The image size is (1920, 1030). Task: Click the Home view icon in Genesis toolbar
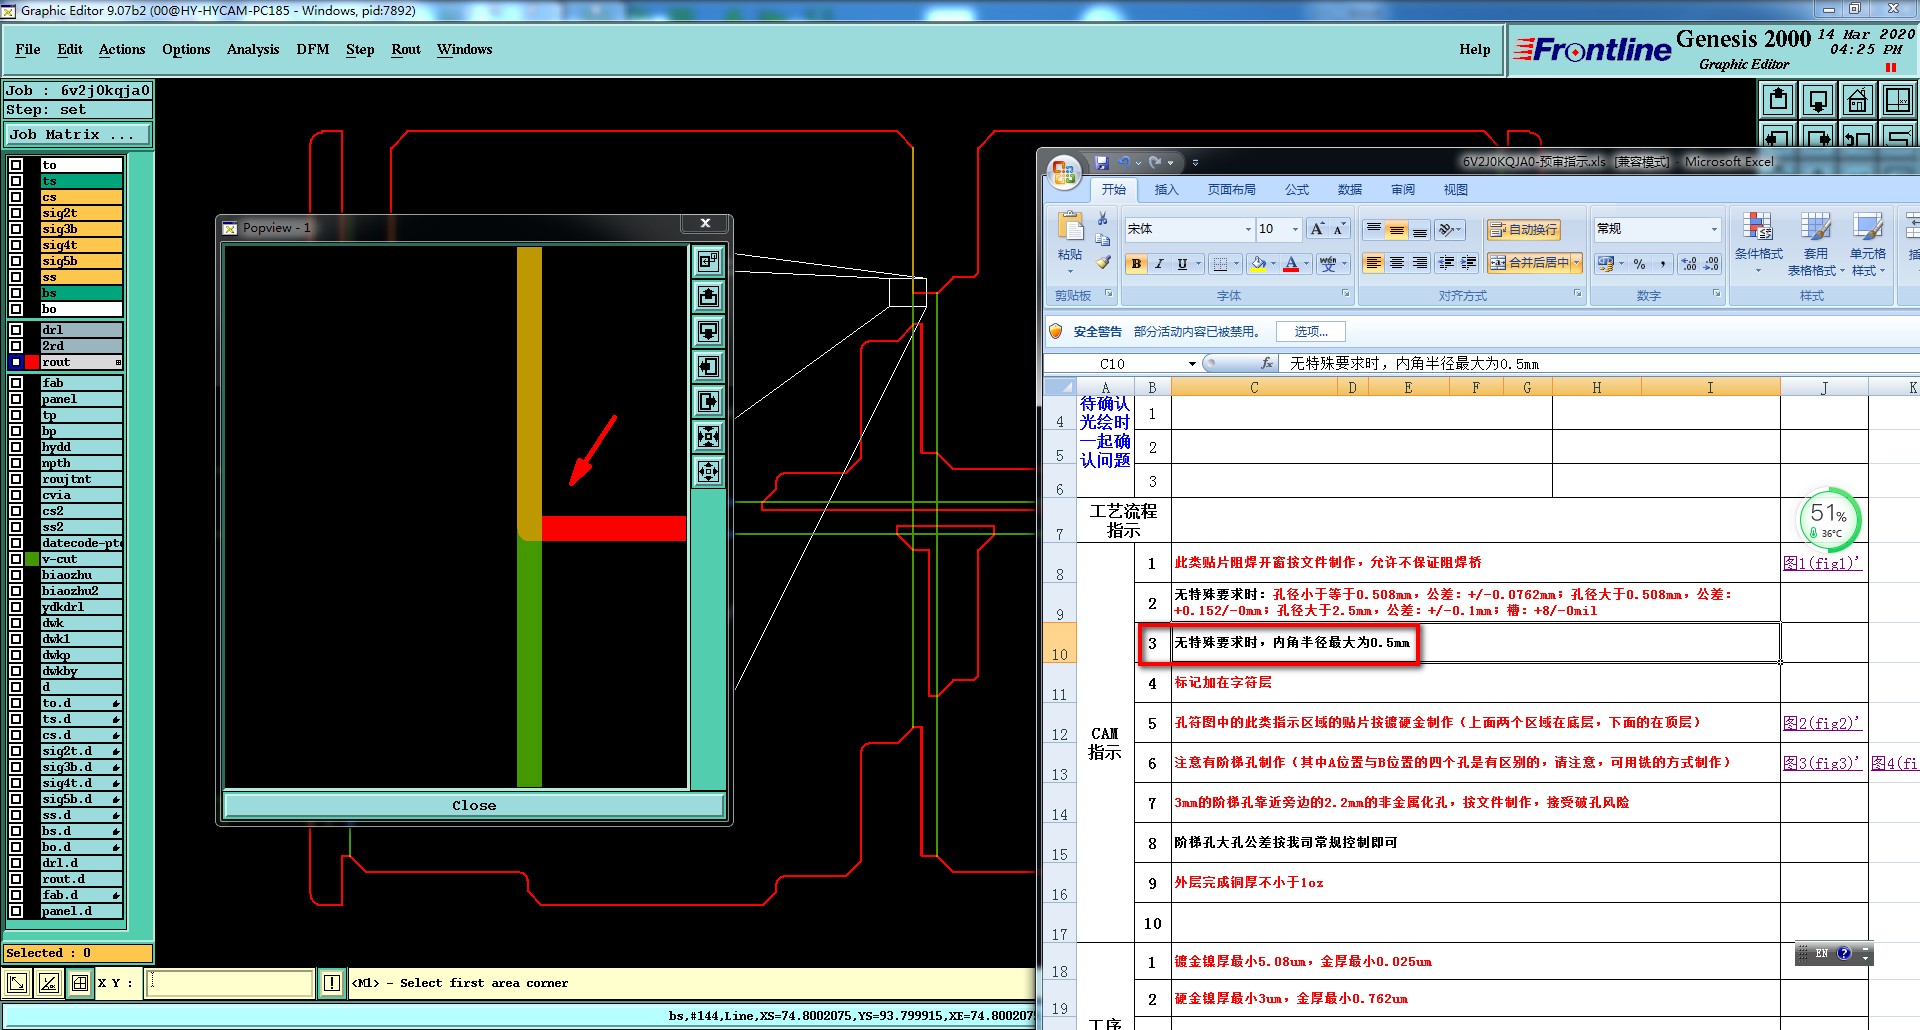pos(1857,100)
